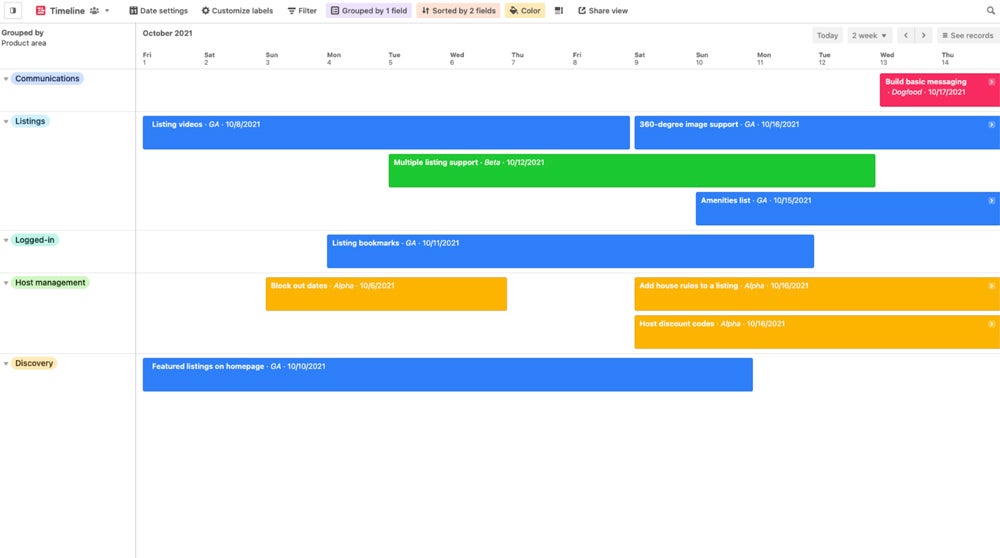Image resolution: width=1000 pixels, height=558 pixels.
Task: Open Date settings
Action: click(158, 11)
